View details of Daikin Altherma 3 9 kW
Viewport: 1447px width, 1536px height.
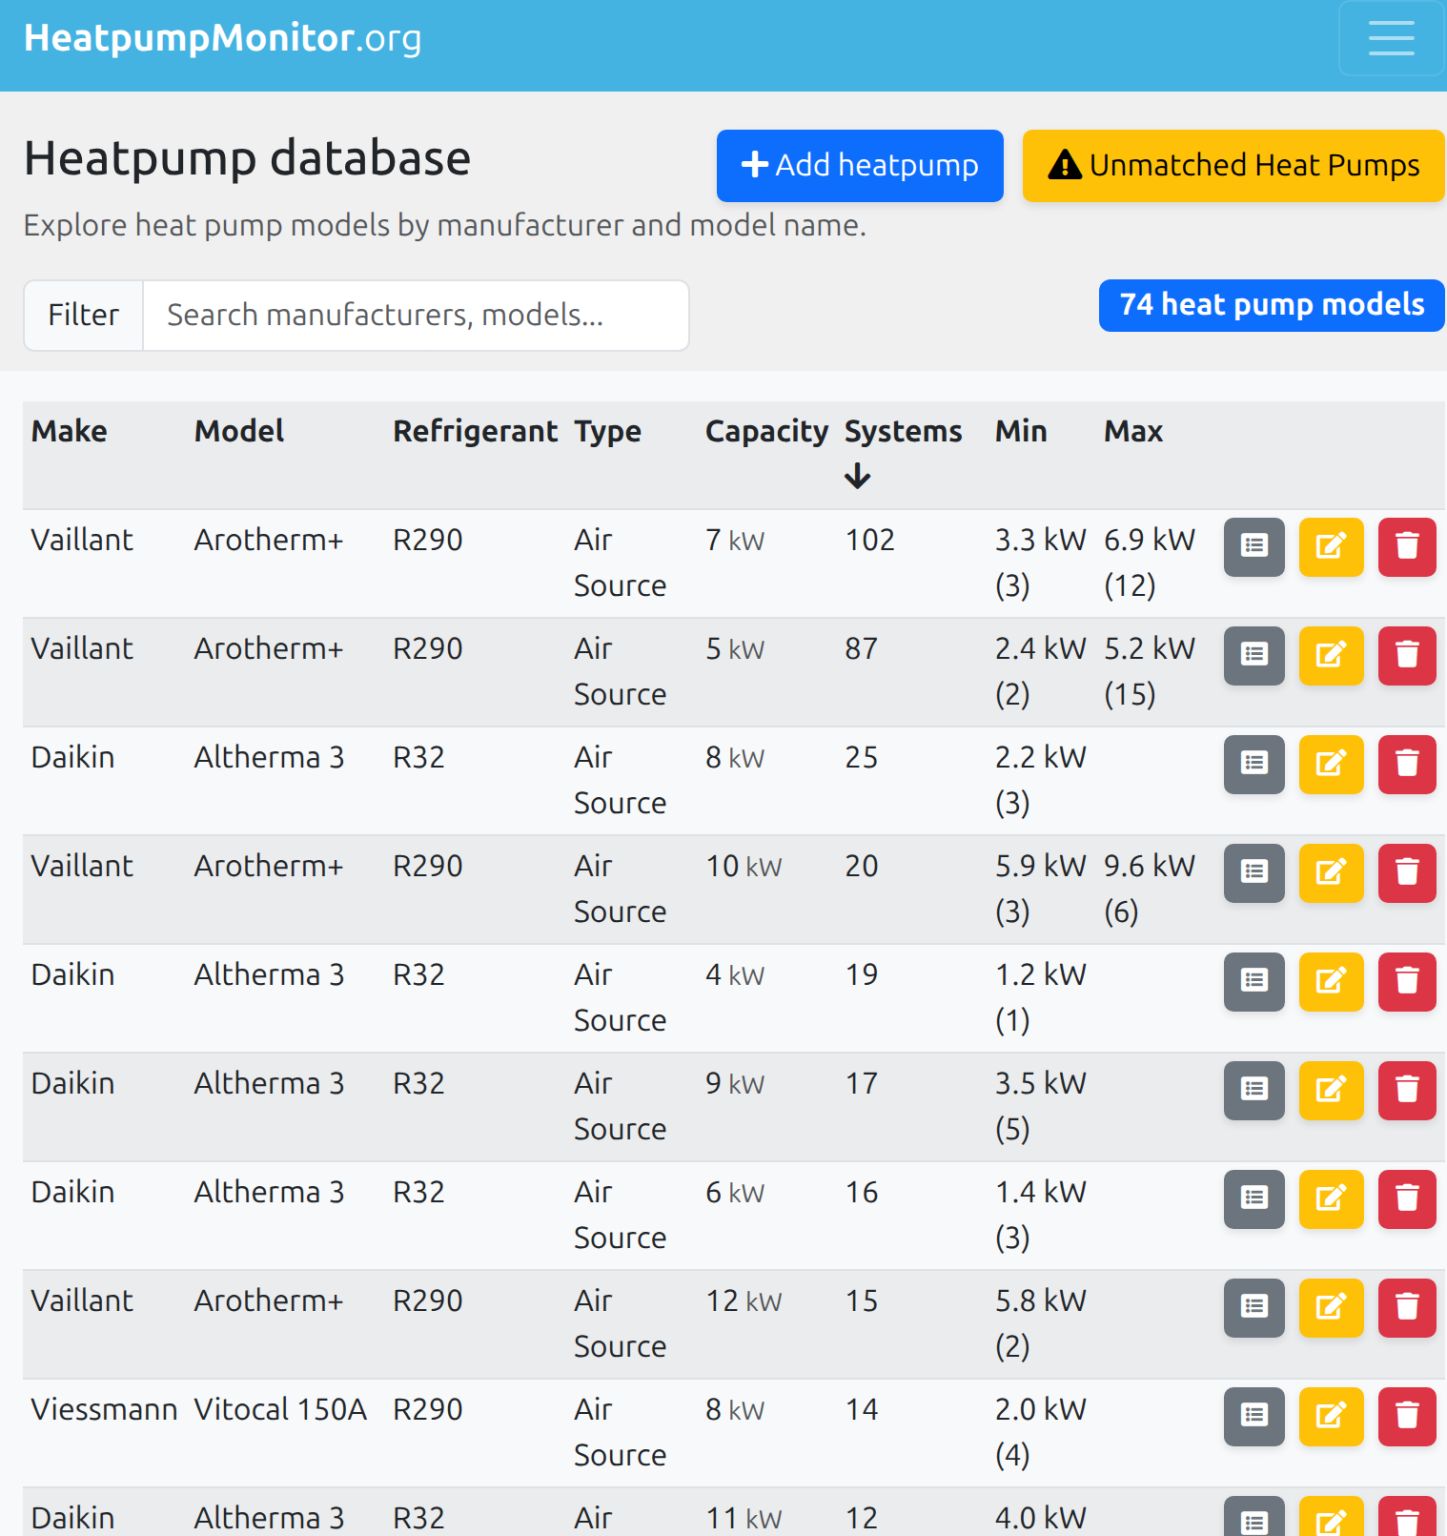point(1253,1091)
